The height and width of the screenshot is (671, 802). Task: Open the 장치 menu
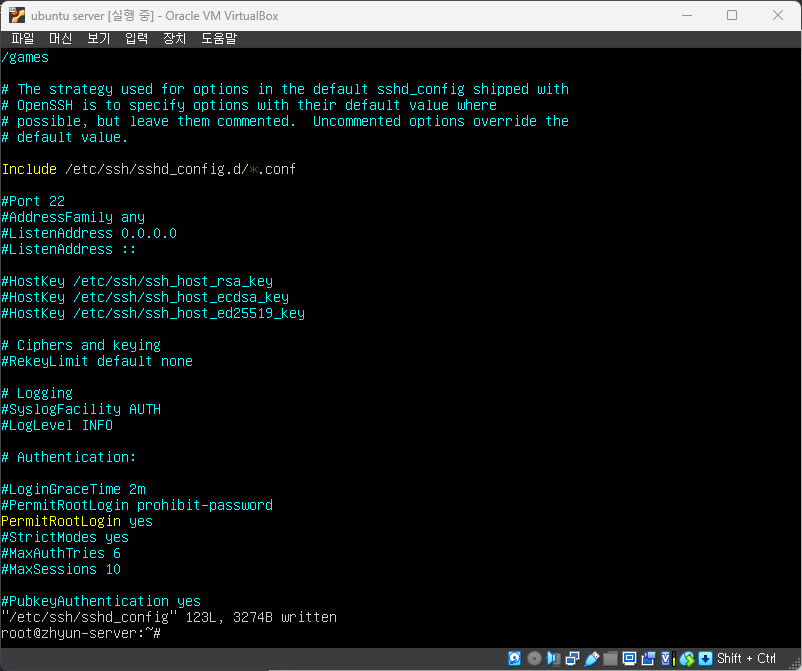(174, 38)
